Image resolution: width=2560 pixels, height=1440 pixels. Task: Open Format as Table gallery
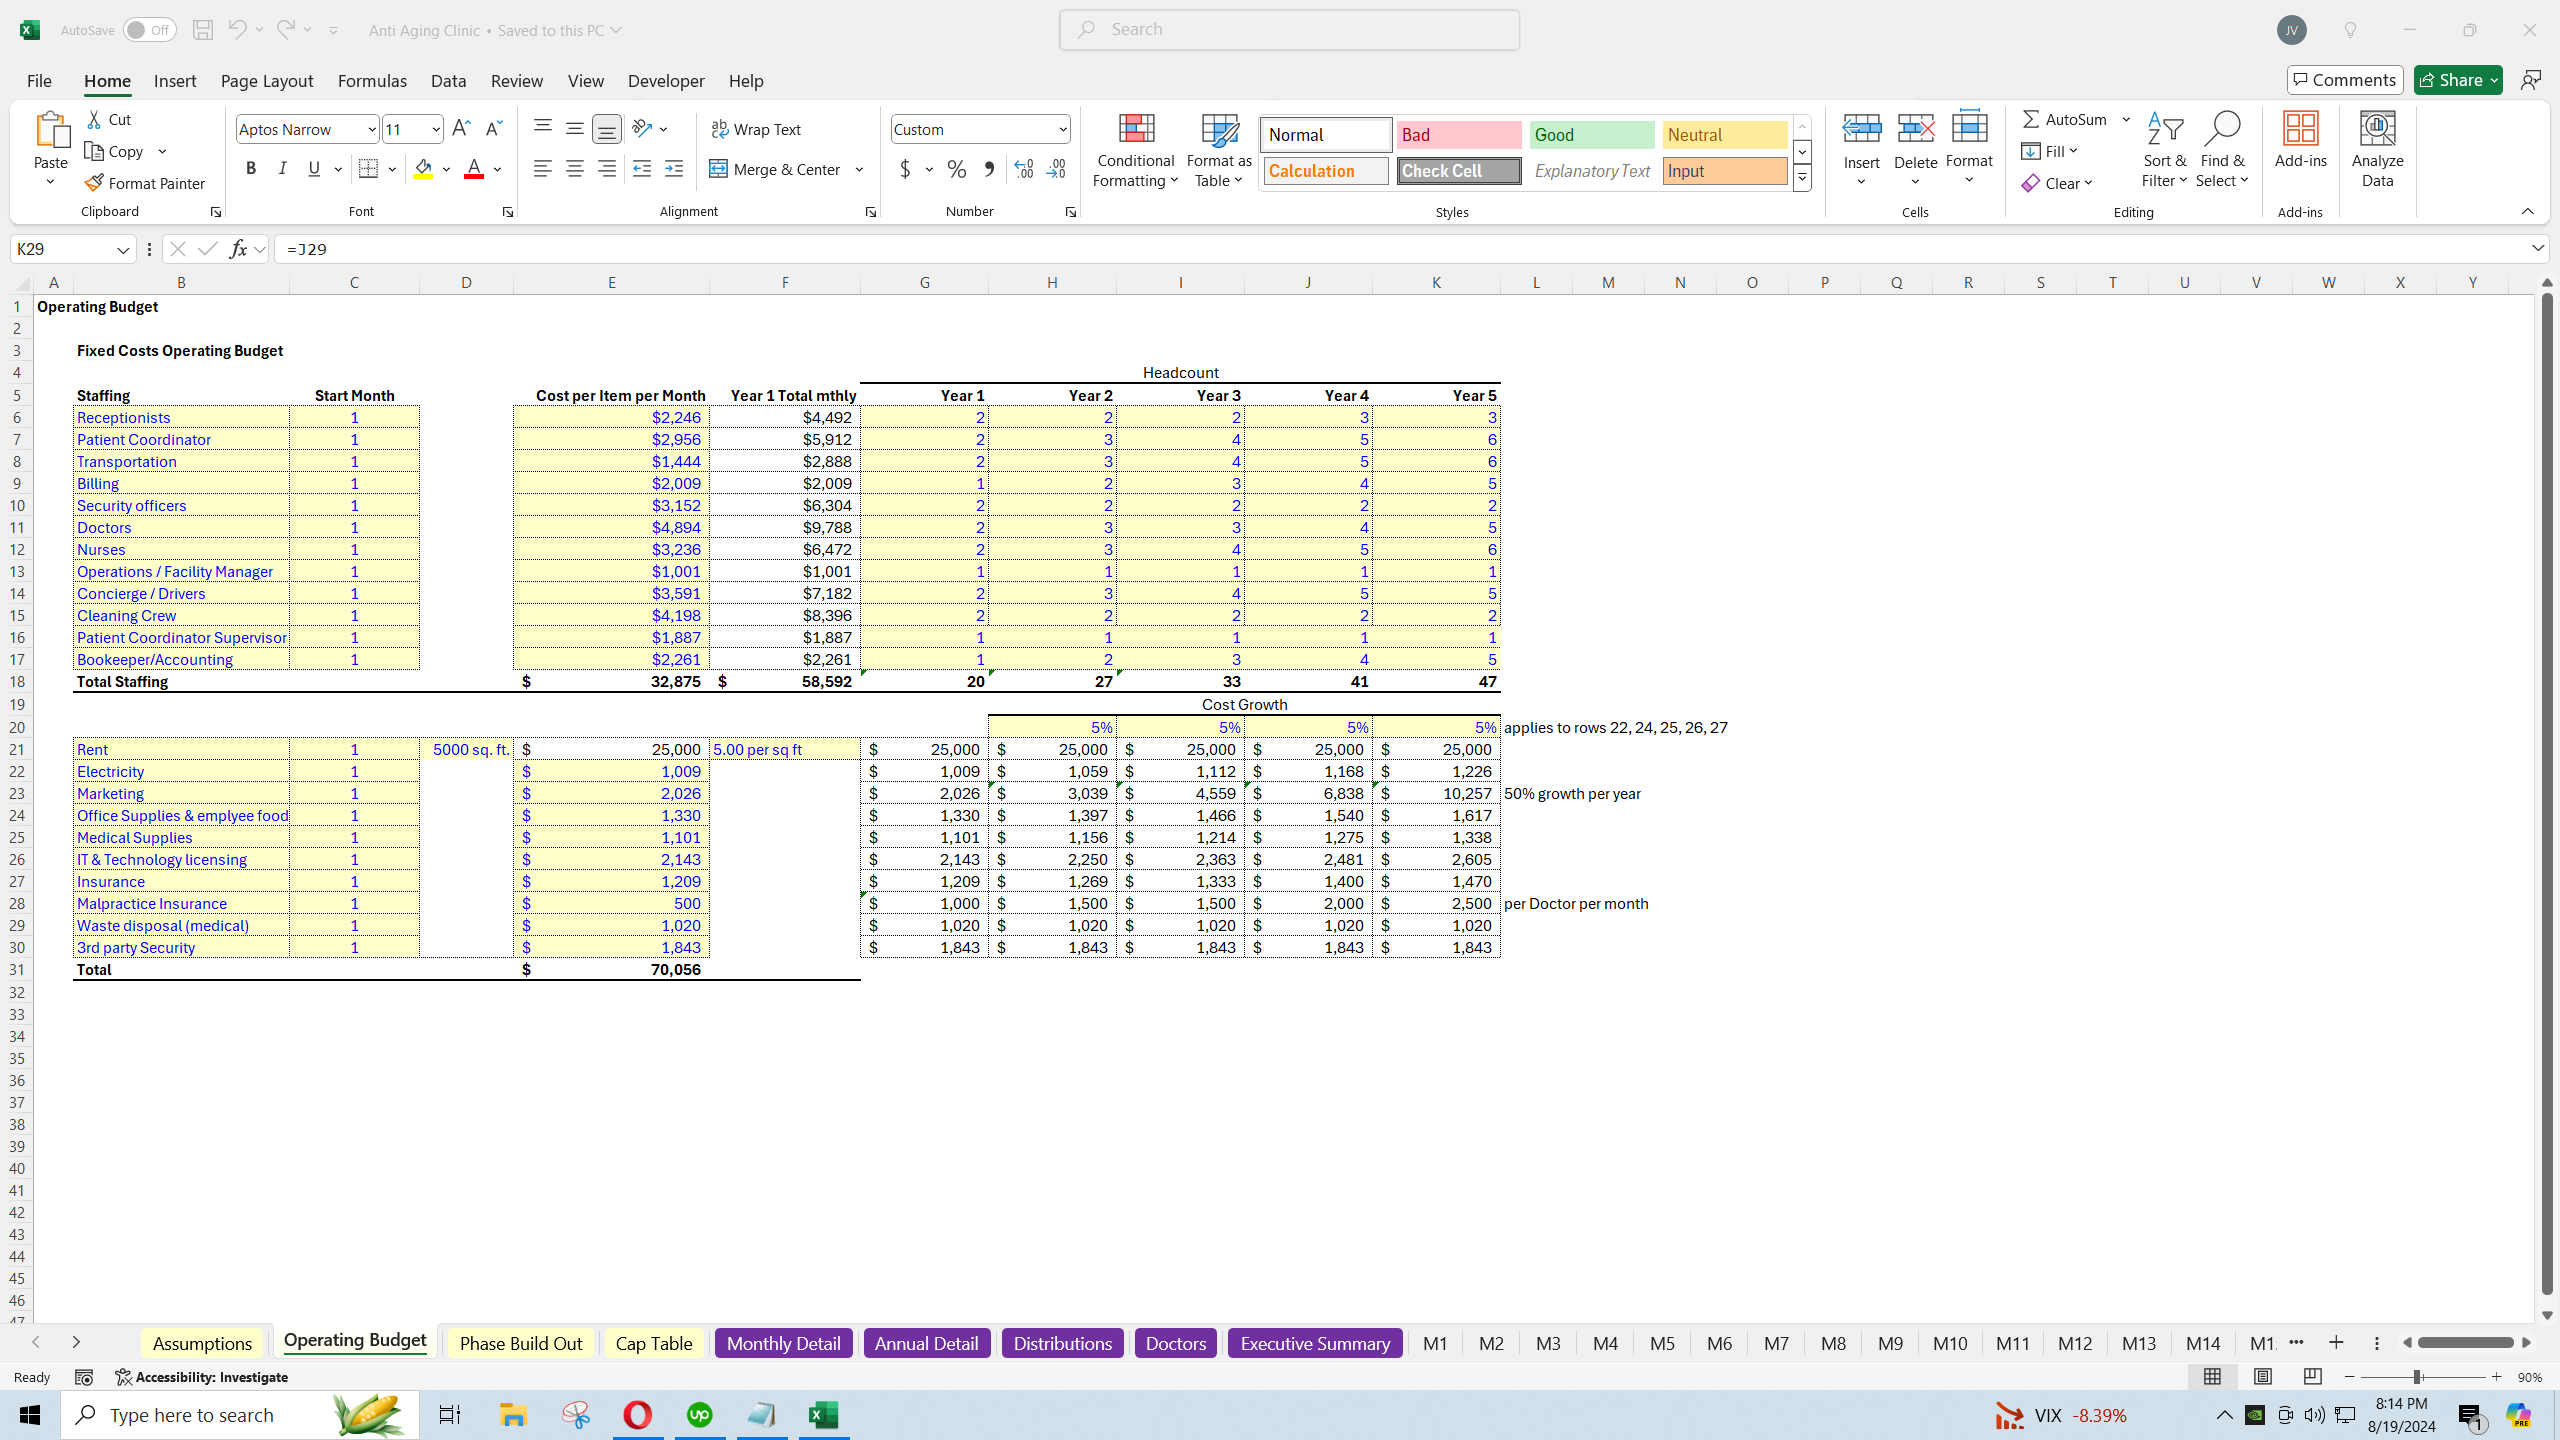coord(1219,150)
